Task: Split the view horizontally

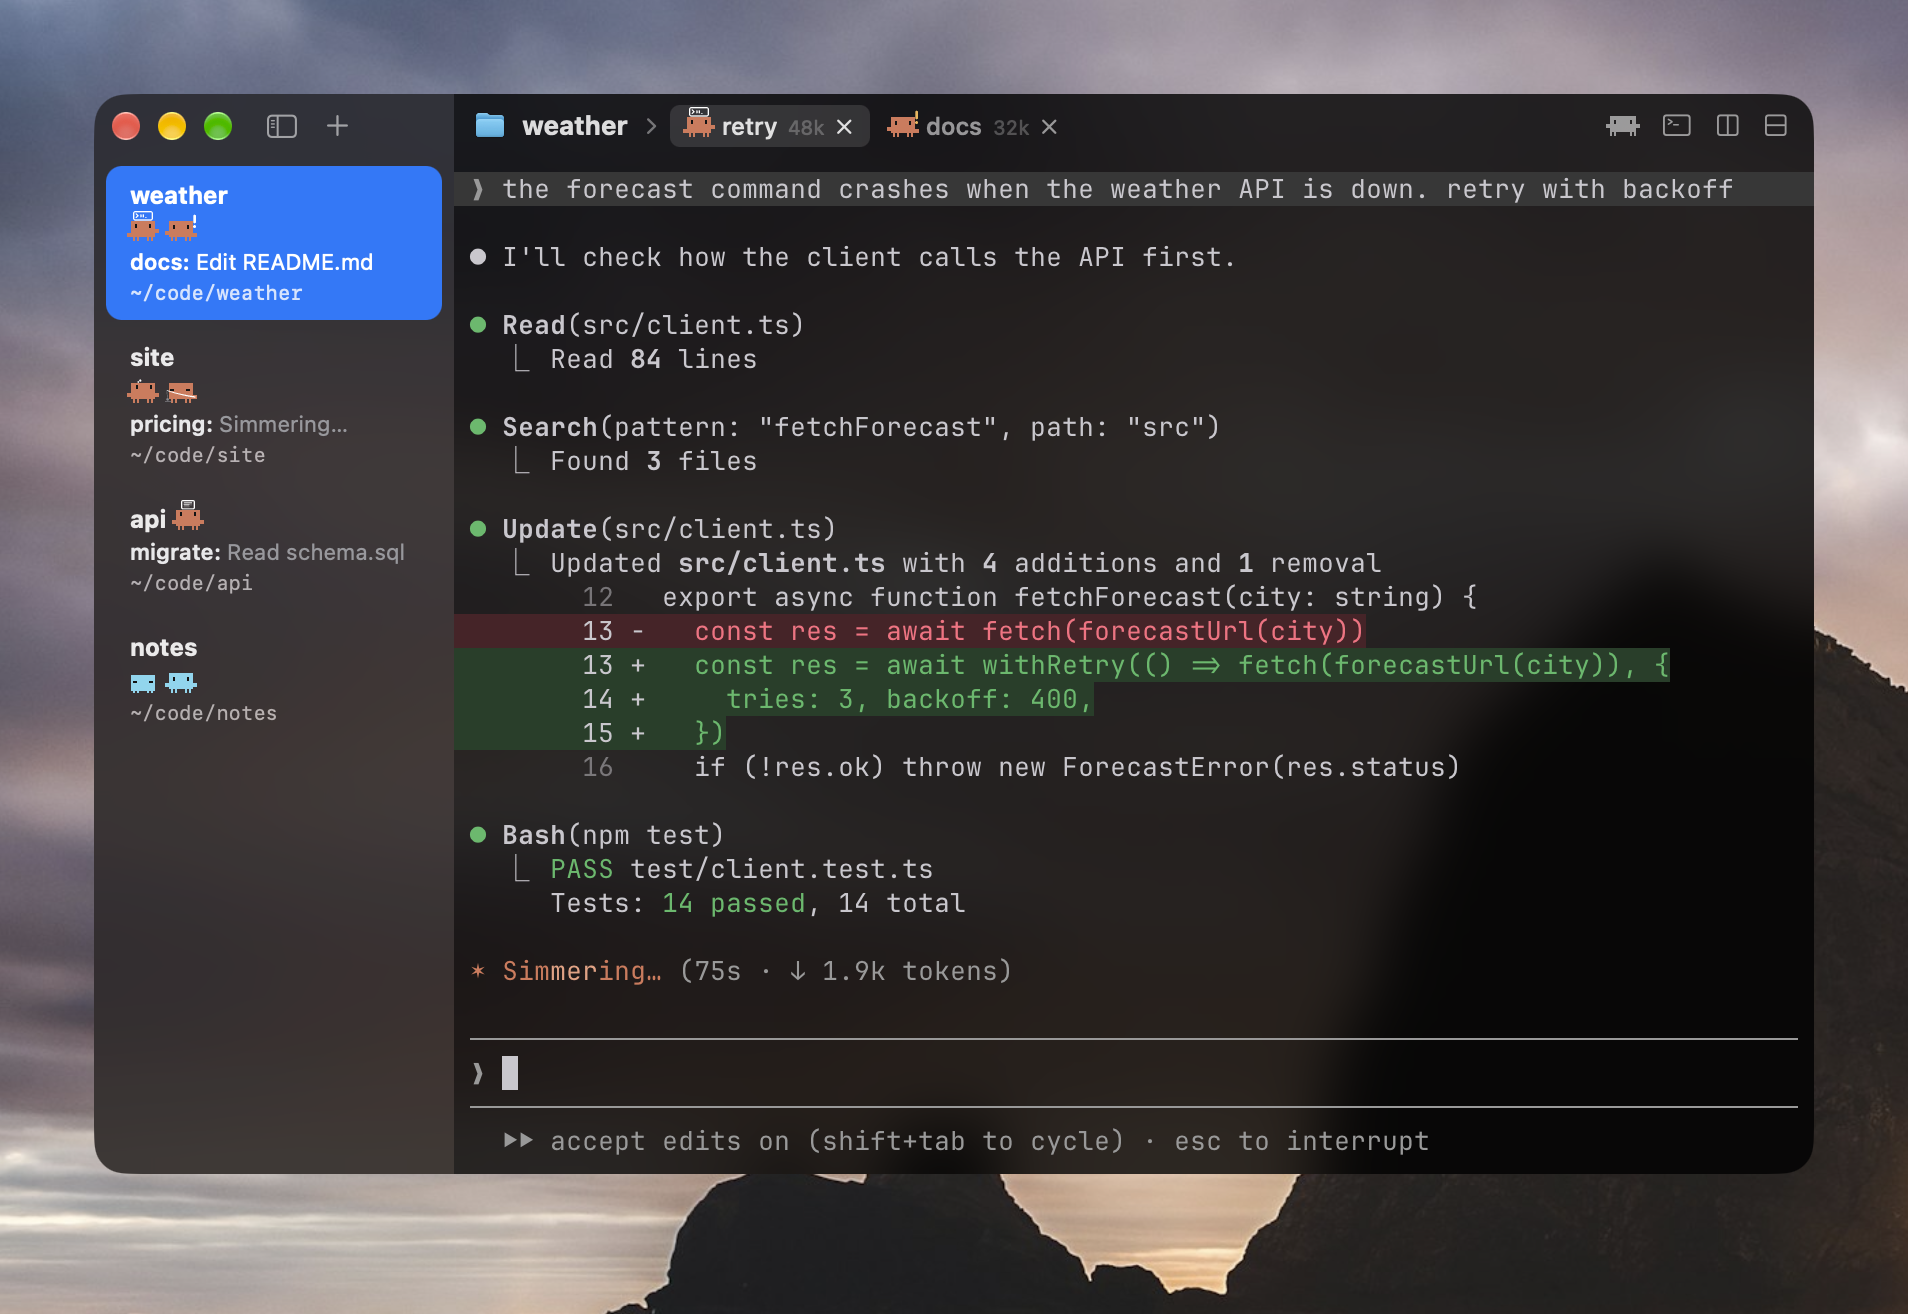Action: click(1776, 126)
